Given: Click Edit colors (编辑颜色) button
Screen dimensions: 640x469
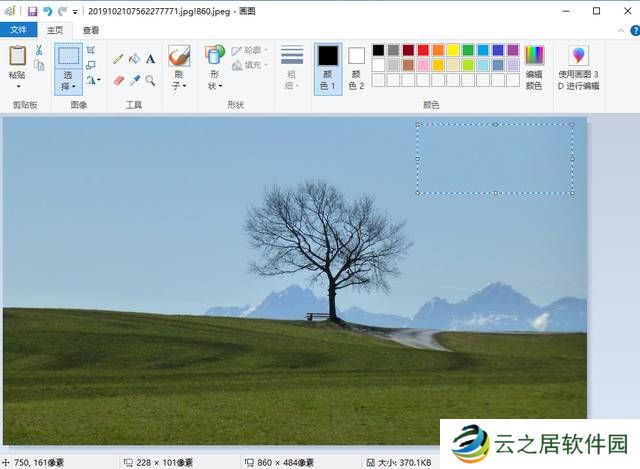Looking at the screenshot, I should click(534, 68).
